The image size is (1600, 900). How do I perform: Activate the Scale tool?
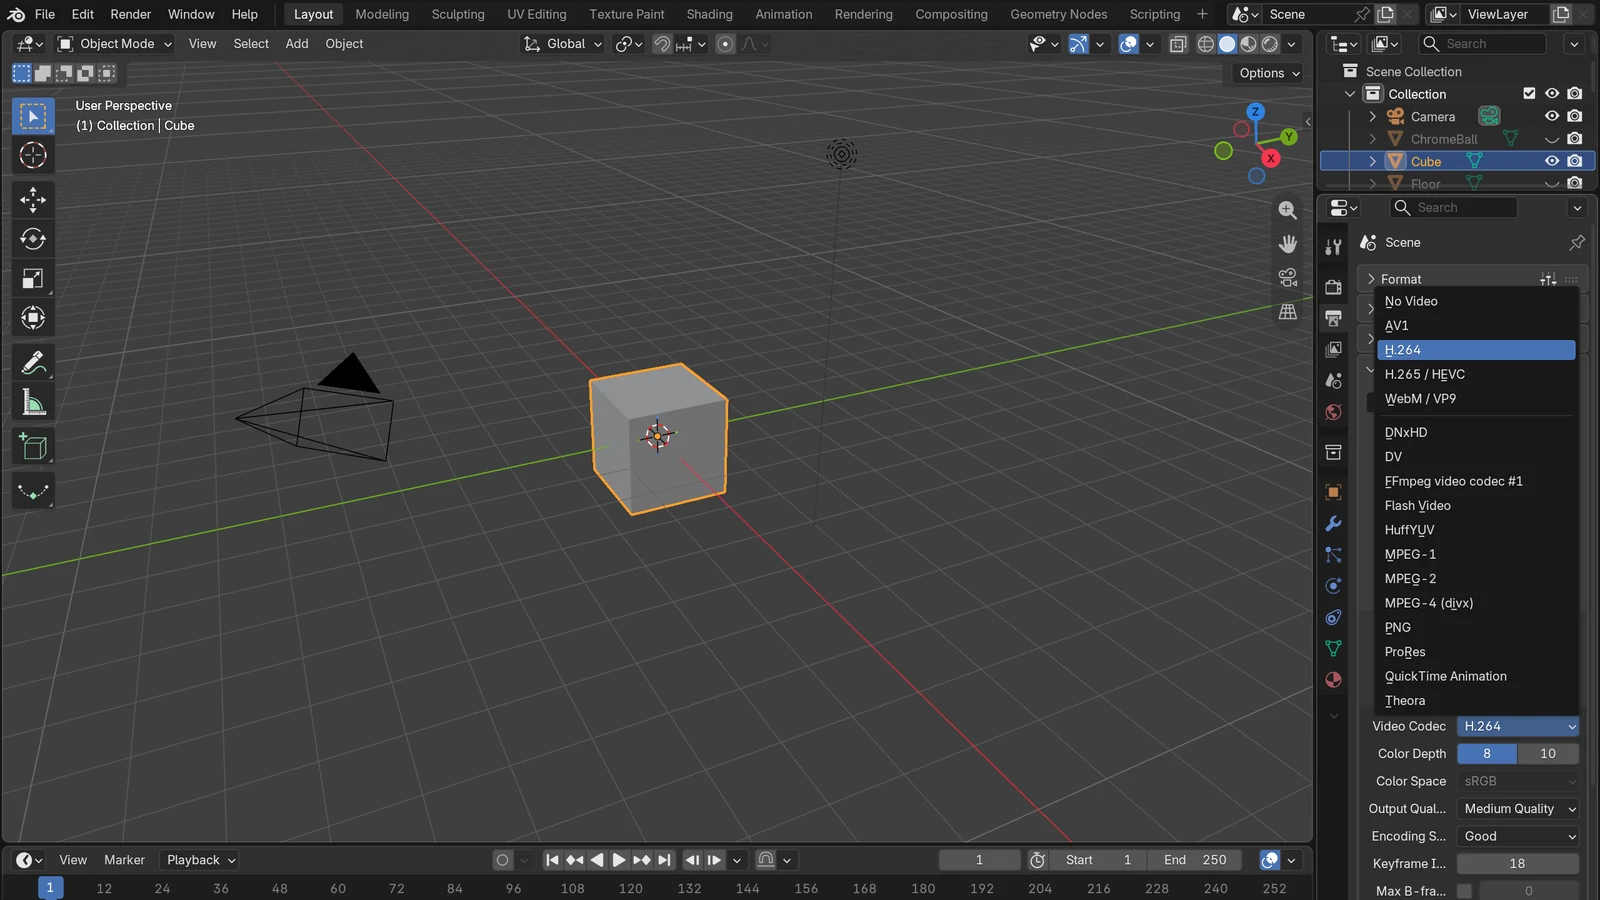coord(33,279)
